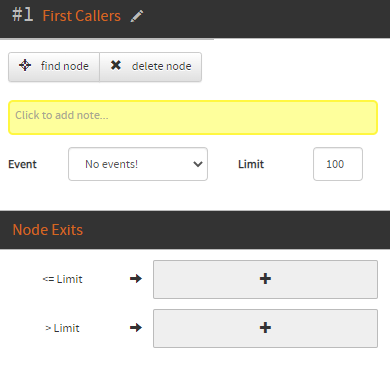Open the Event dropdown showing No events!
The image size is (390, 379).
[138, 164]
